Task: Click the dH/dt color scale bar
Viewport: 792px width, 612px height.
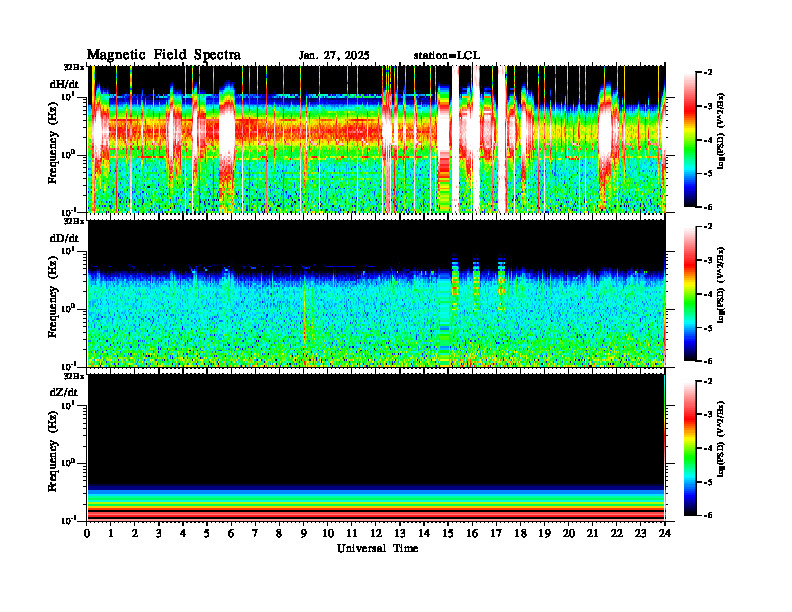Action: (x=690, y=140)
